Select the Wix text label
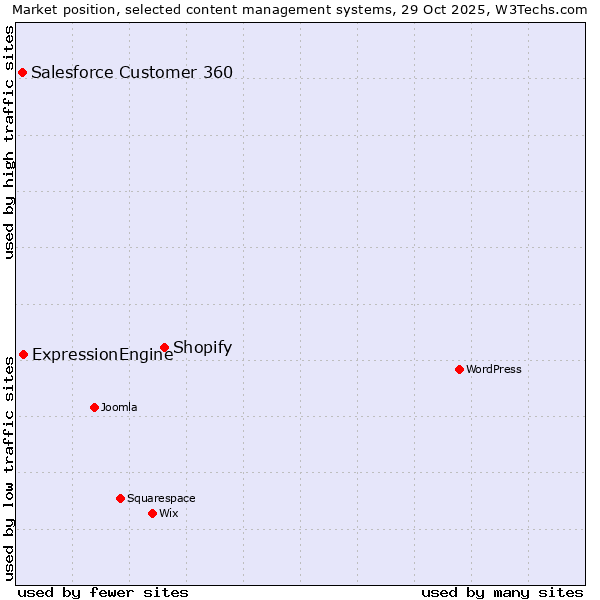600x600 pixels. tap(169, 513)
